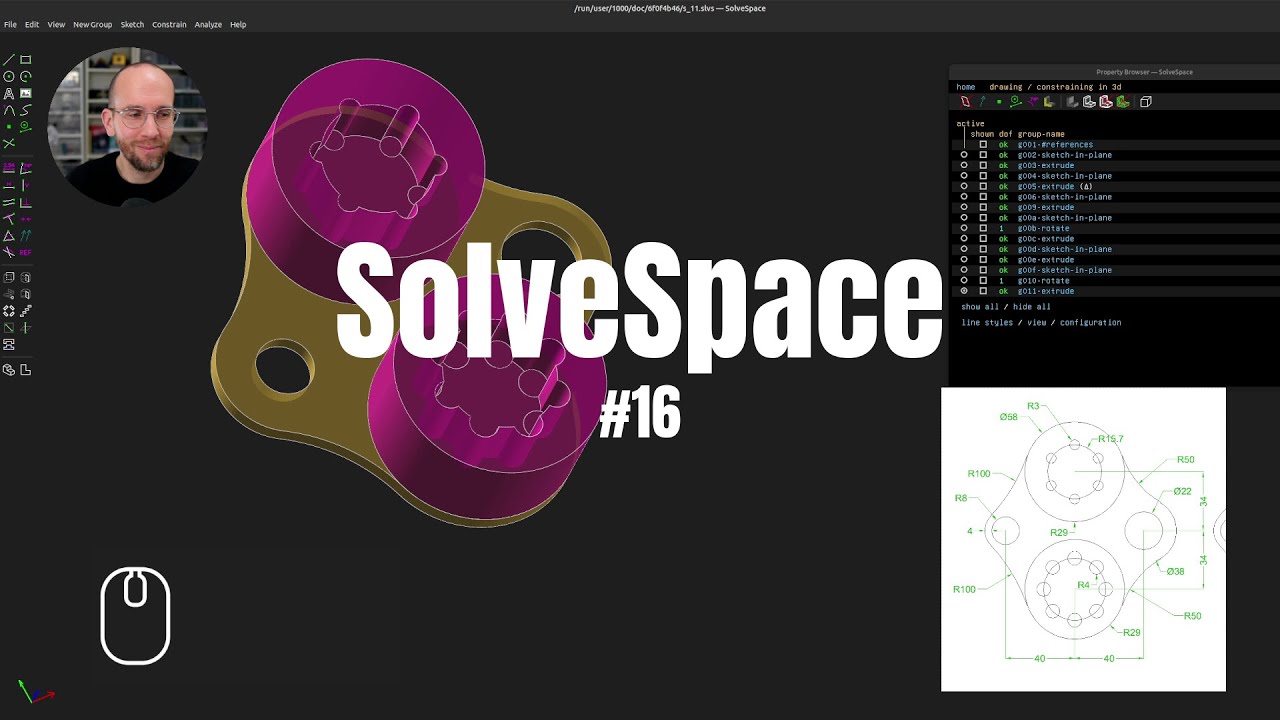Click the home link in Property Browser

(965, 87)
